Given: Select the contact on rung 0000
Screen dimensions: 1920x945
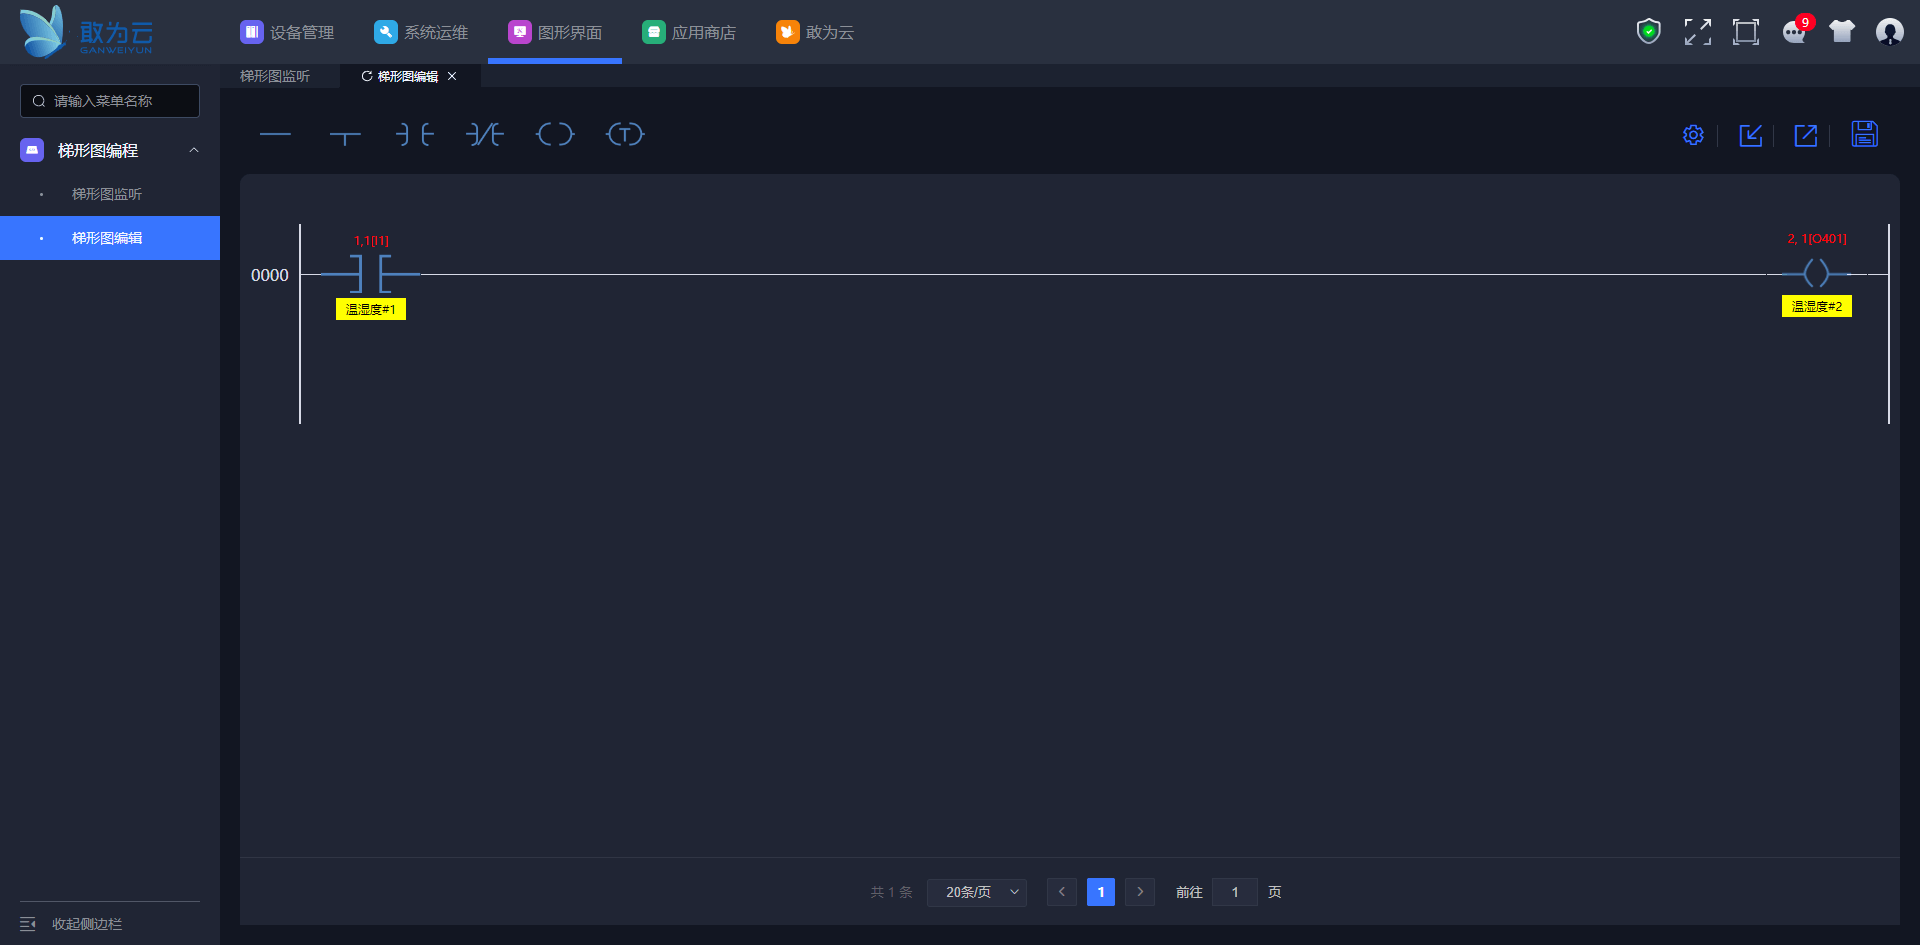Looking at the screenshot, I should click(370, 273).
